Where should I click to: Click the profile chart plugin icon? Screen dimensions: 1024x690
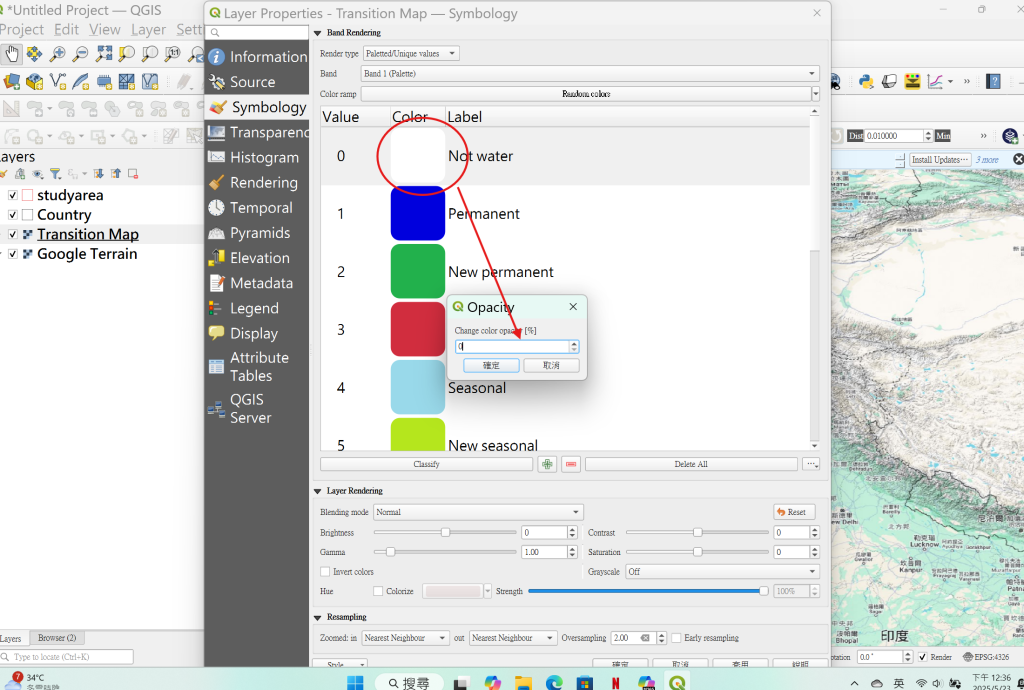[x=935, y=81]
